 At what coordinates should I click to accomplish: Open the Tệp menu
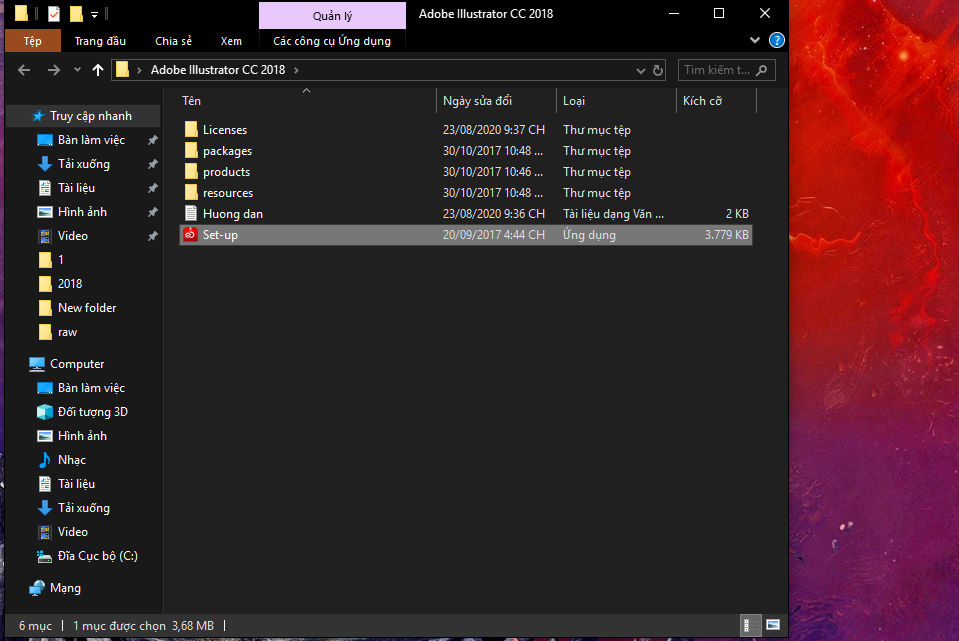[33, 41]
